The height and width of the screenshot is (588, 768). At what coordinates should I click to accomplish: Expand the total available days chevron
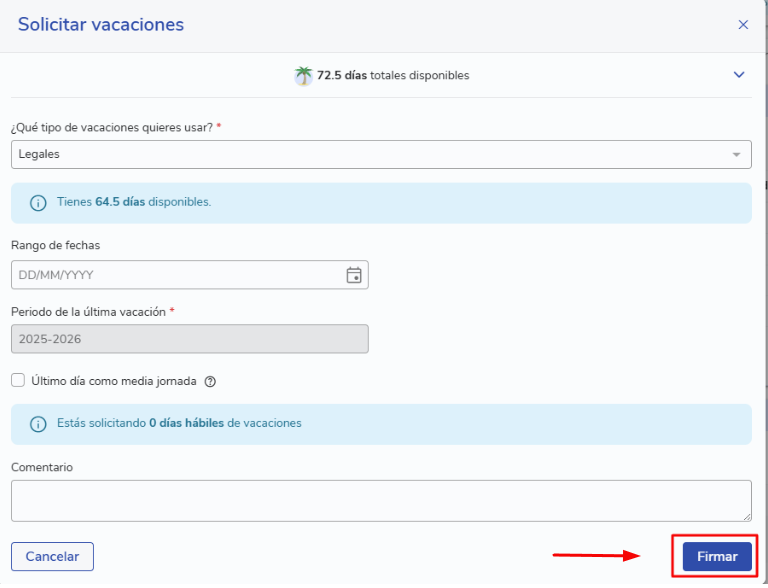(739, 74)
